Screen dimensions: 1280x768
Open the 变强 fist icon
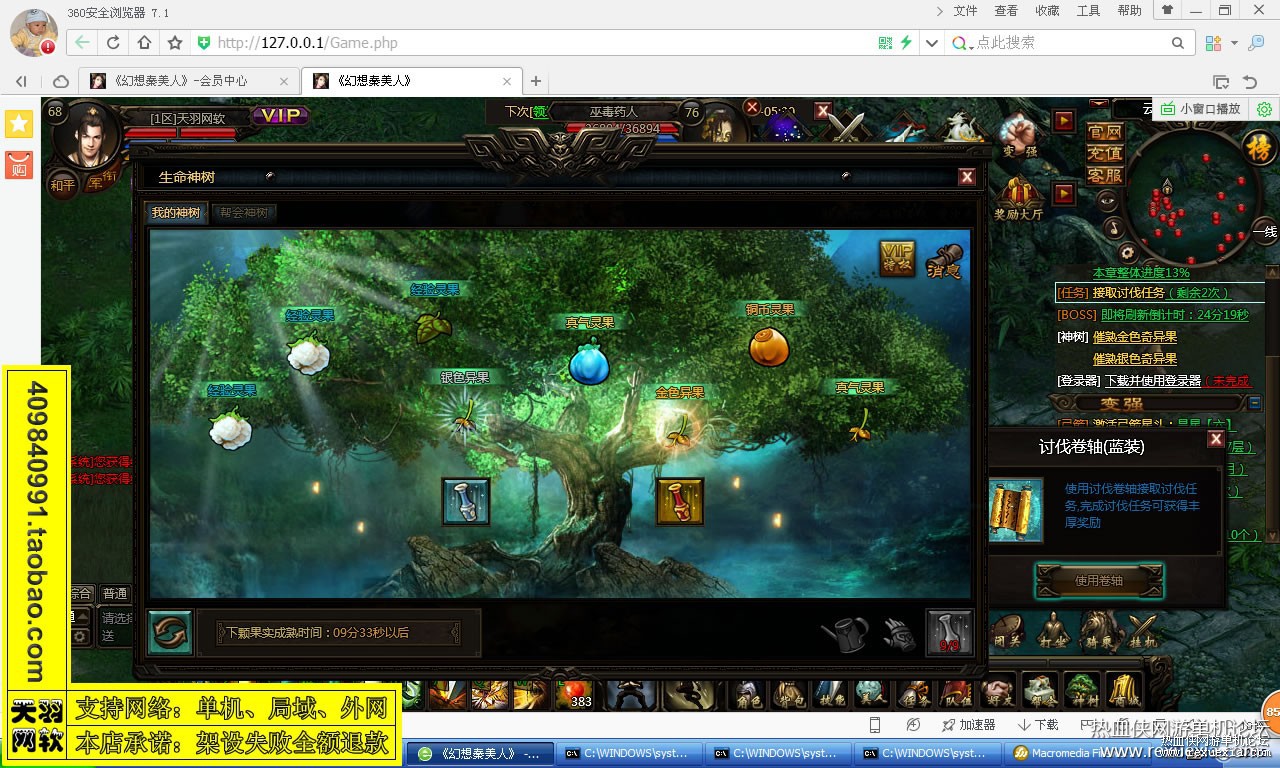click(x=1019, y=134)
